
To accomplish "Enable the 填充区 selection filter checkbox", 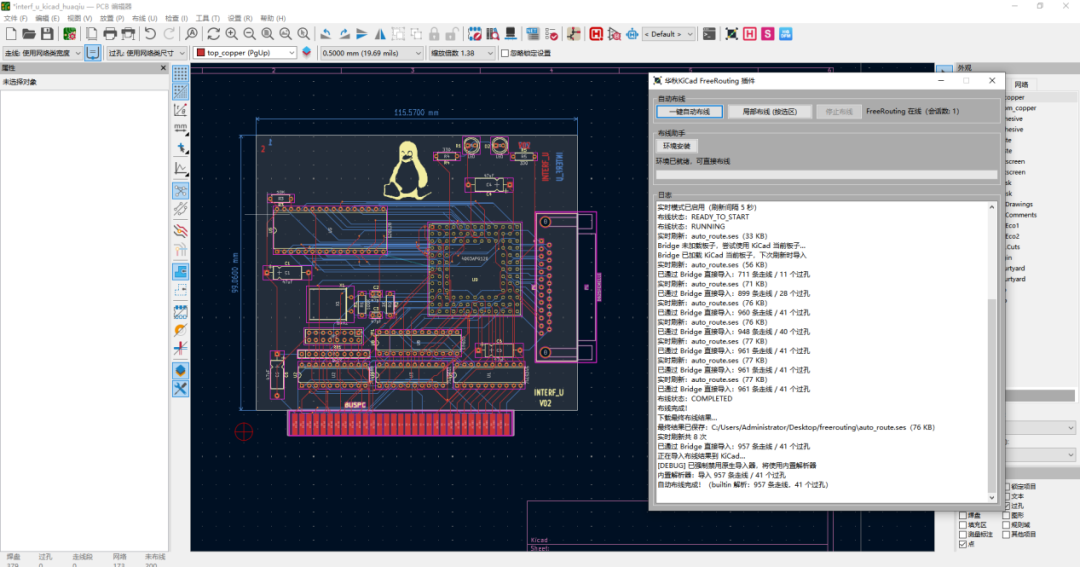I will point(963,525).
